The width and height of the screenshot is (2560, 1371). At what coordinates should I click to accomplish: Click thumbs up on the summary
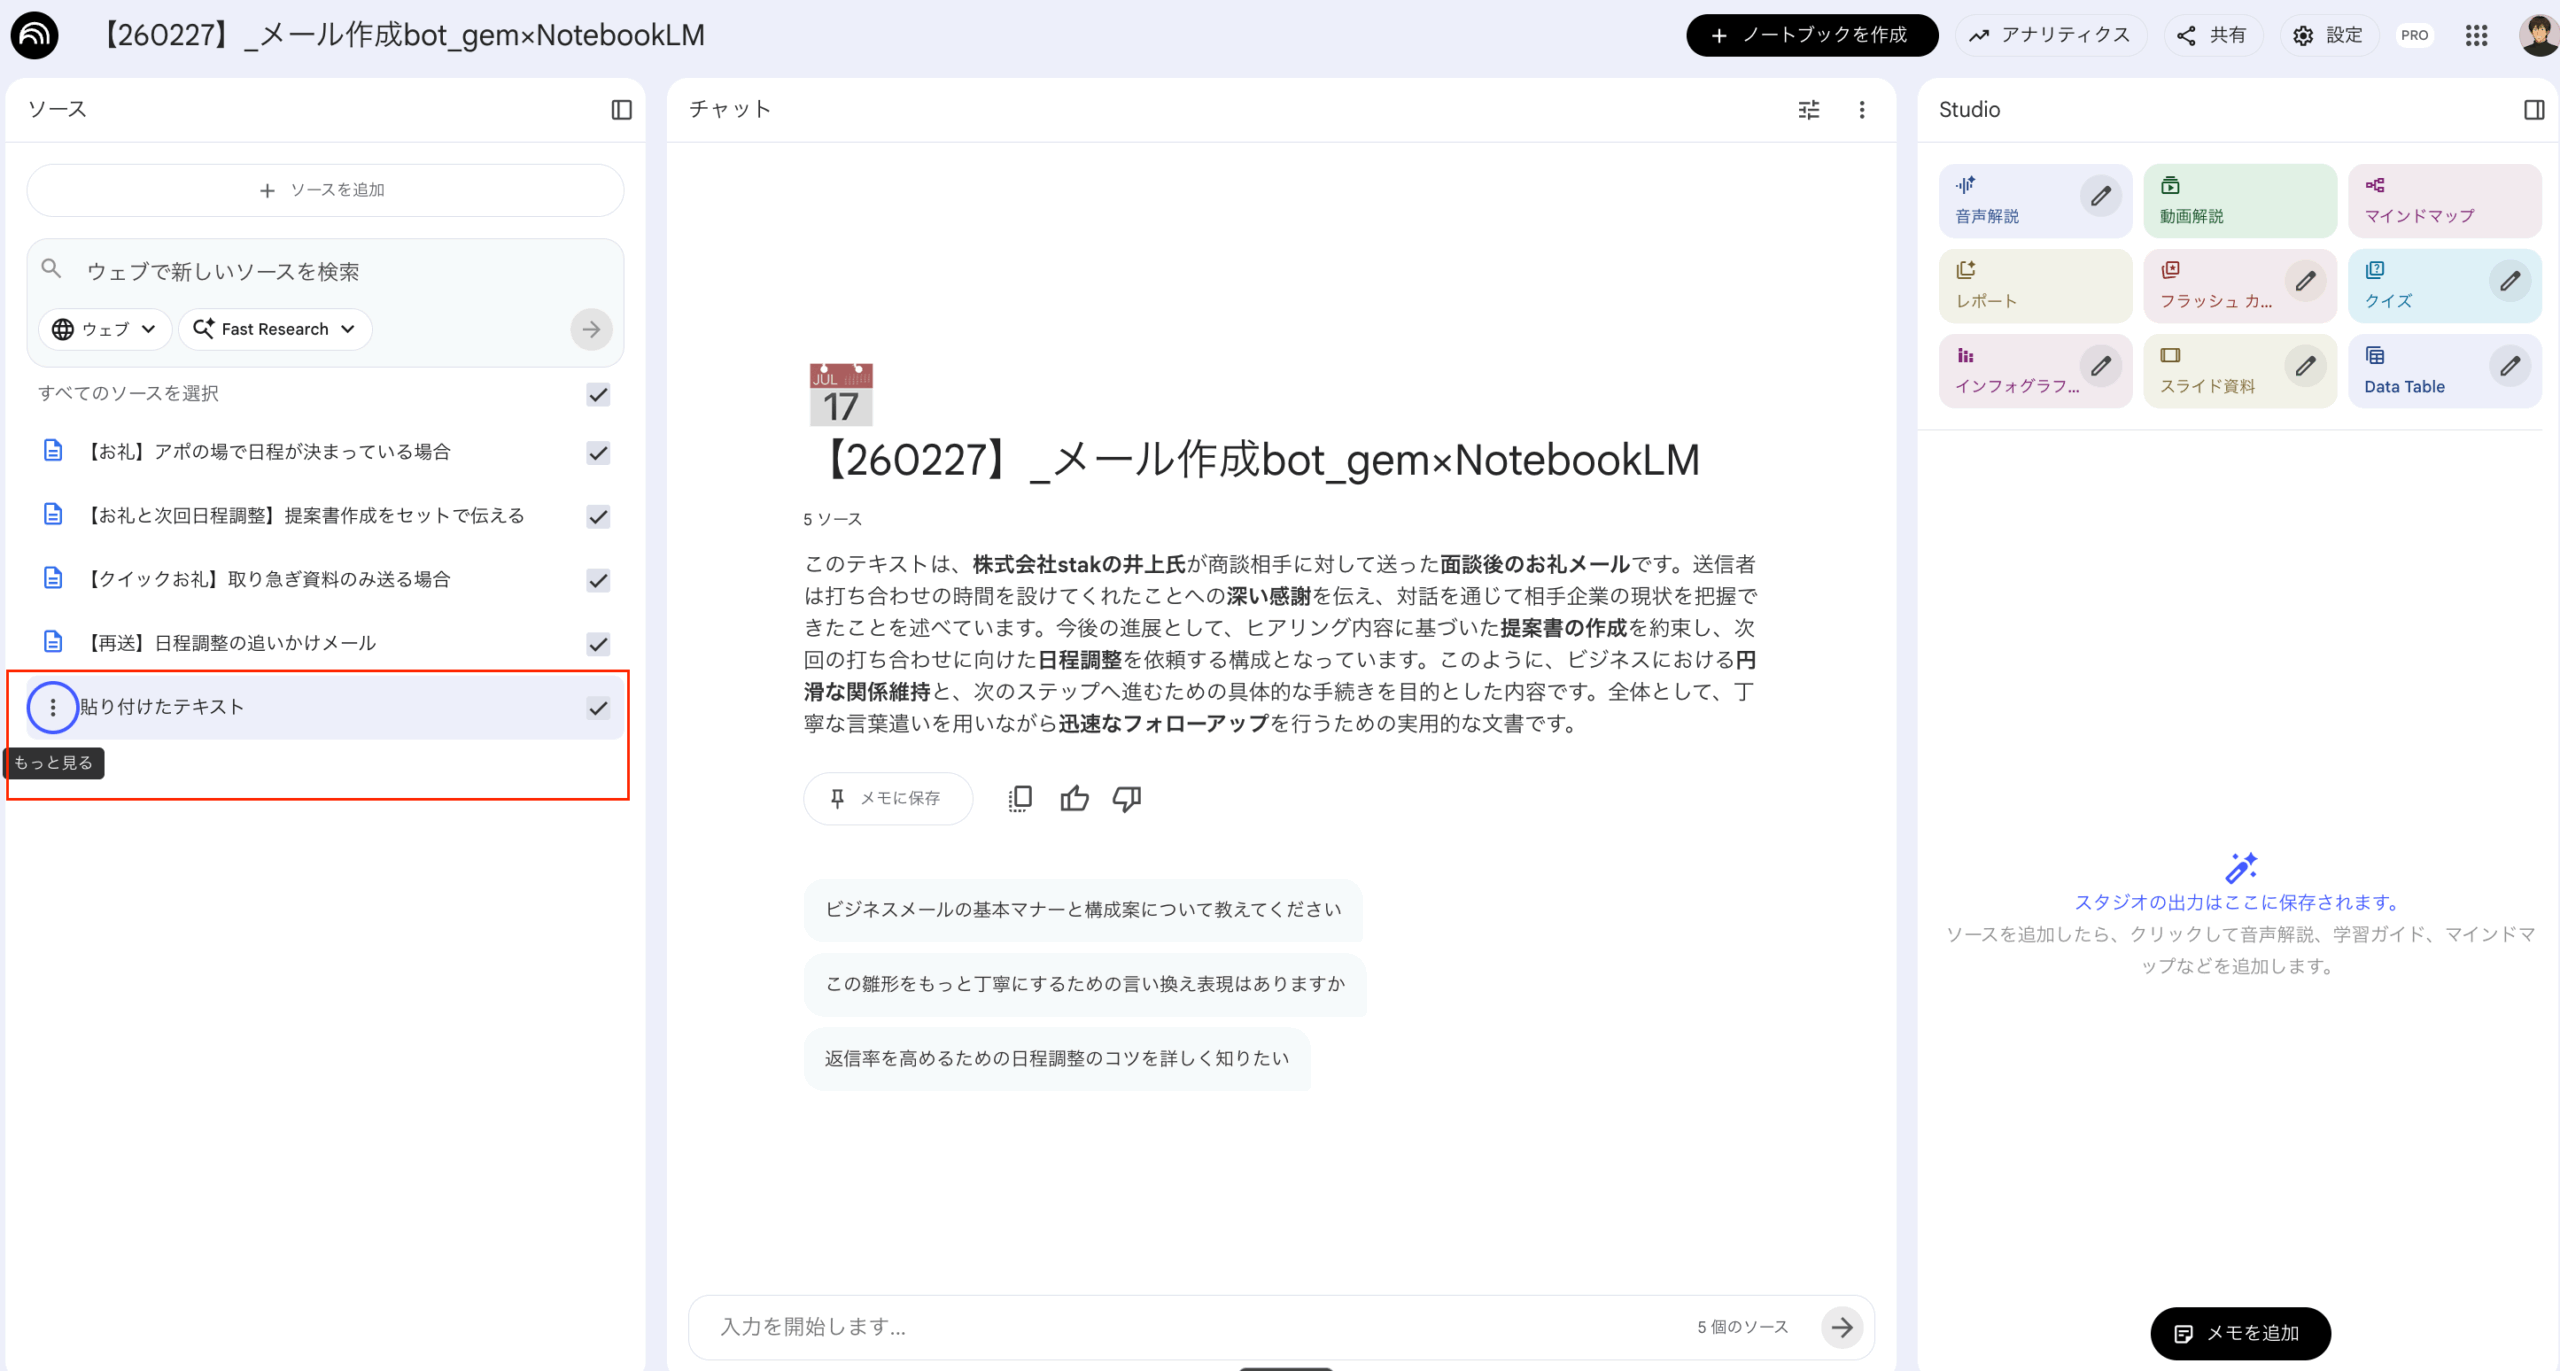(1074, 798)
